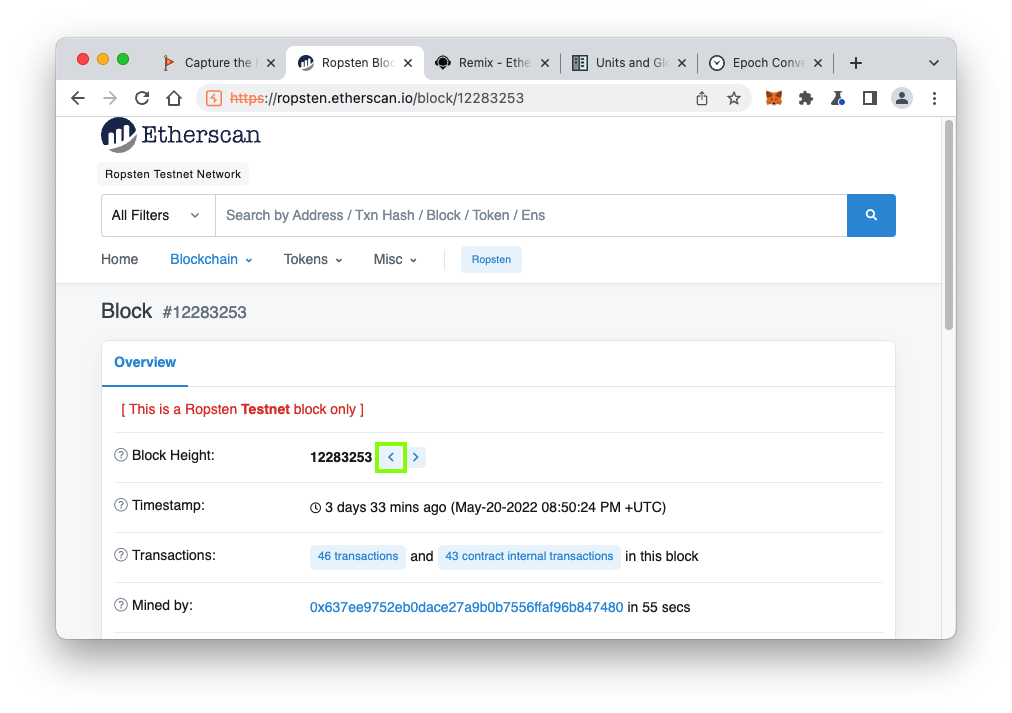Close the Remix - Ethereum tab
1012x713 pixels.
(545, 63)
